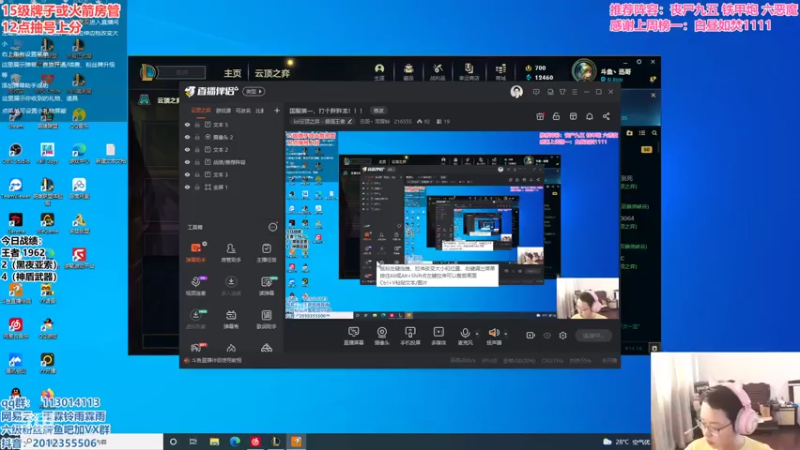Screen dimensions: 800x450
Task: Open the hamburger menu in the companion title bar
Action: (574, 92)
